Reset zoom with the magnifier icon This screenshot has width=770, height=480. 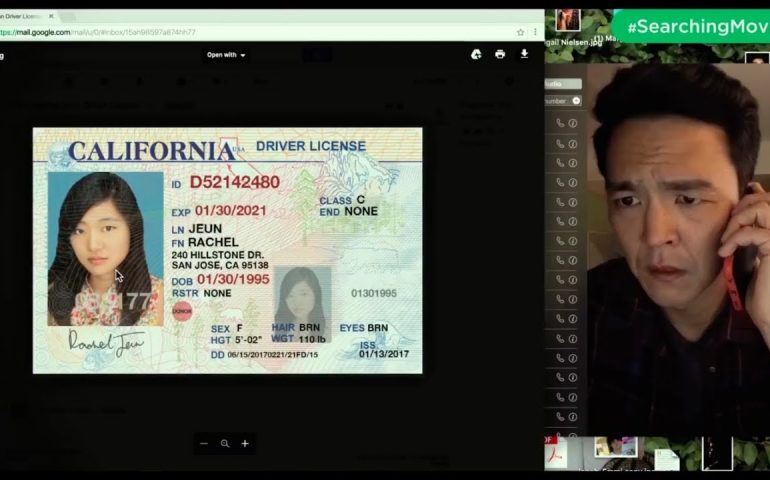pyautogui.click(x=225, y=443)
